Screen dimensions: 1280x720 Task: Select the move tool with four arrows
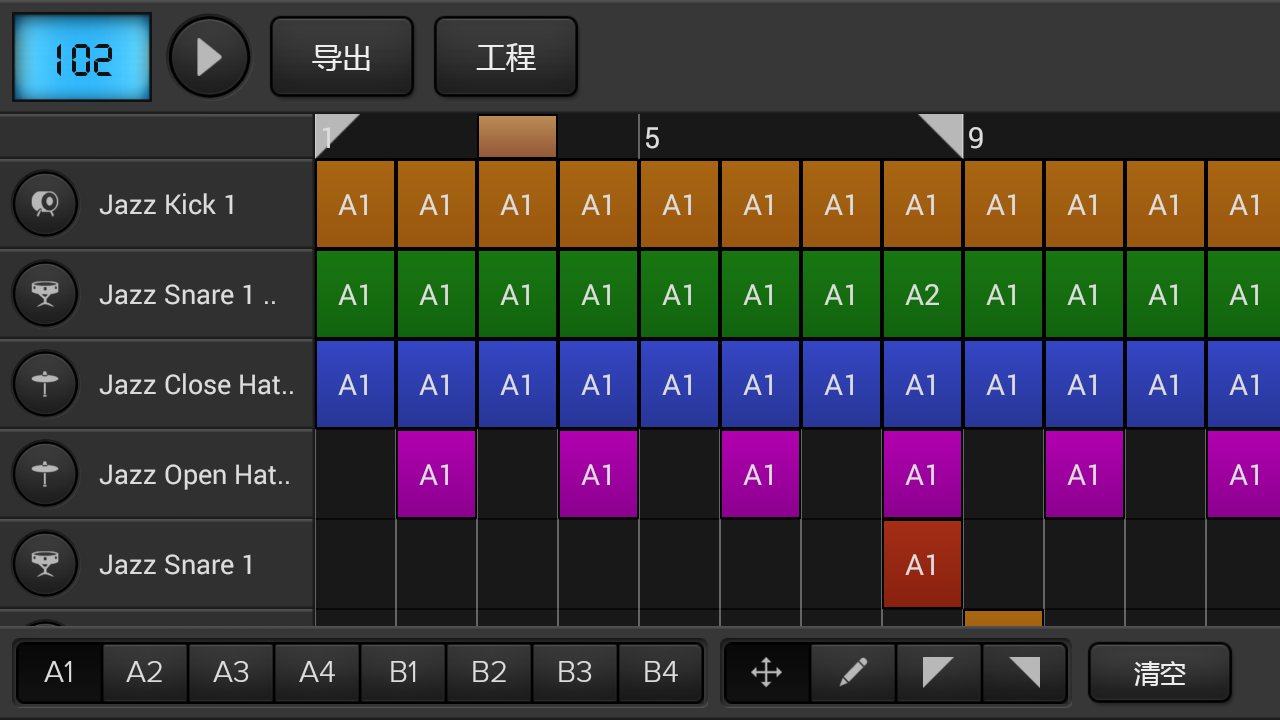(766, 672)
